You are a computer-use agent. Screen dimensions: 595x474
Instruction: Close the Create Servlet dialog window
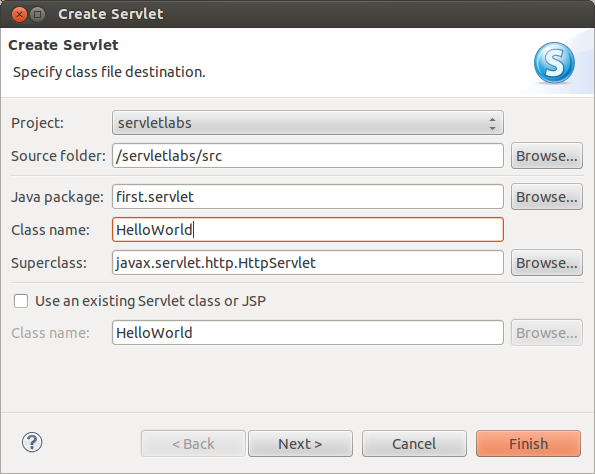(x=19, y=14)
